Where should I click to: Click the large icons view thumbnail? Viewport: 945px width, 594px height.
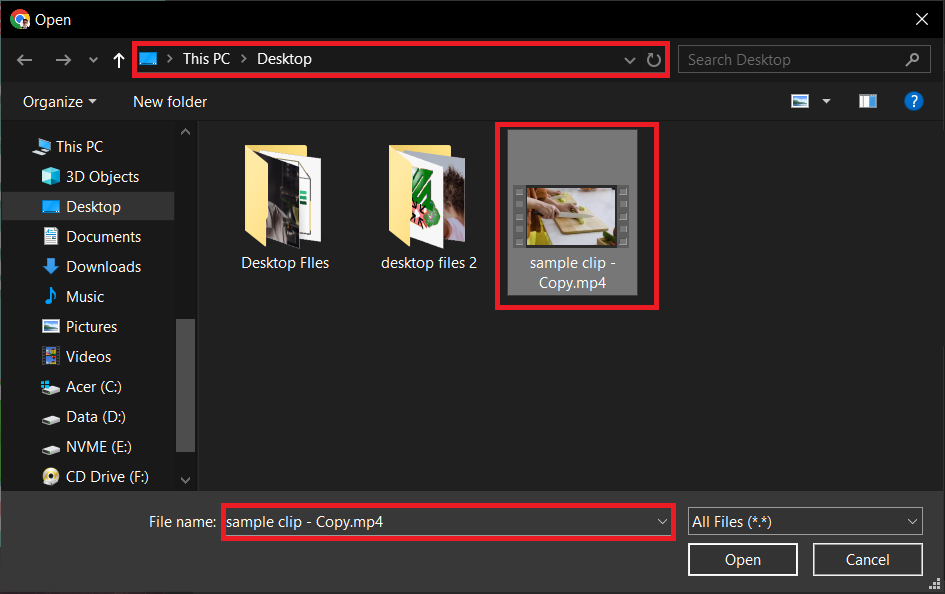click(800, 101)
